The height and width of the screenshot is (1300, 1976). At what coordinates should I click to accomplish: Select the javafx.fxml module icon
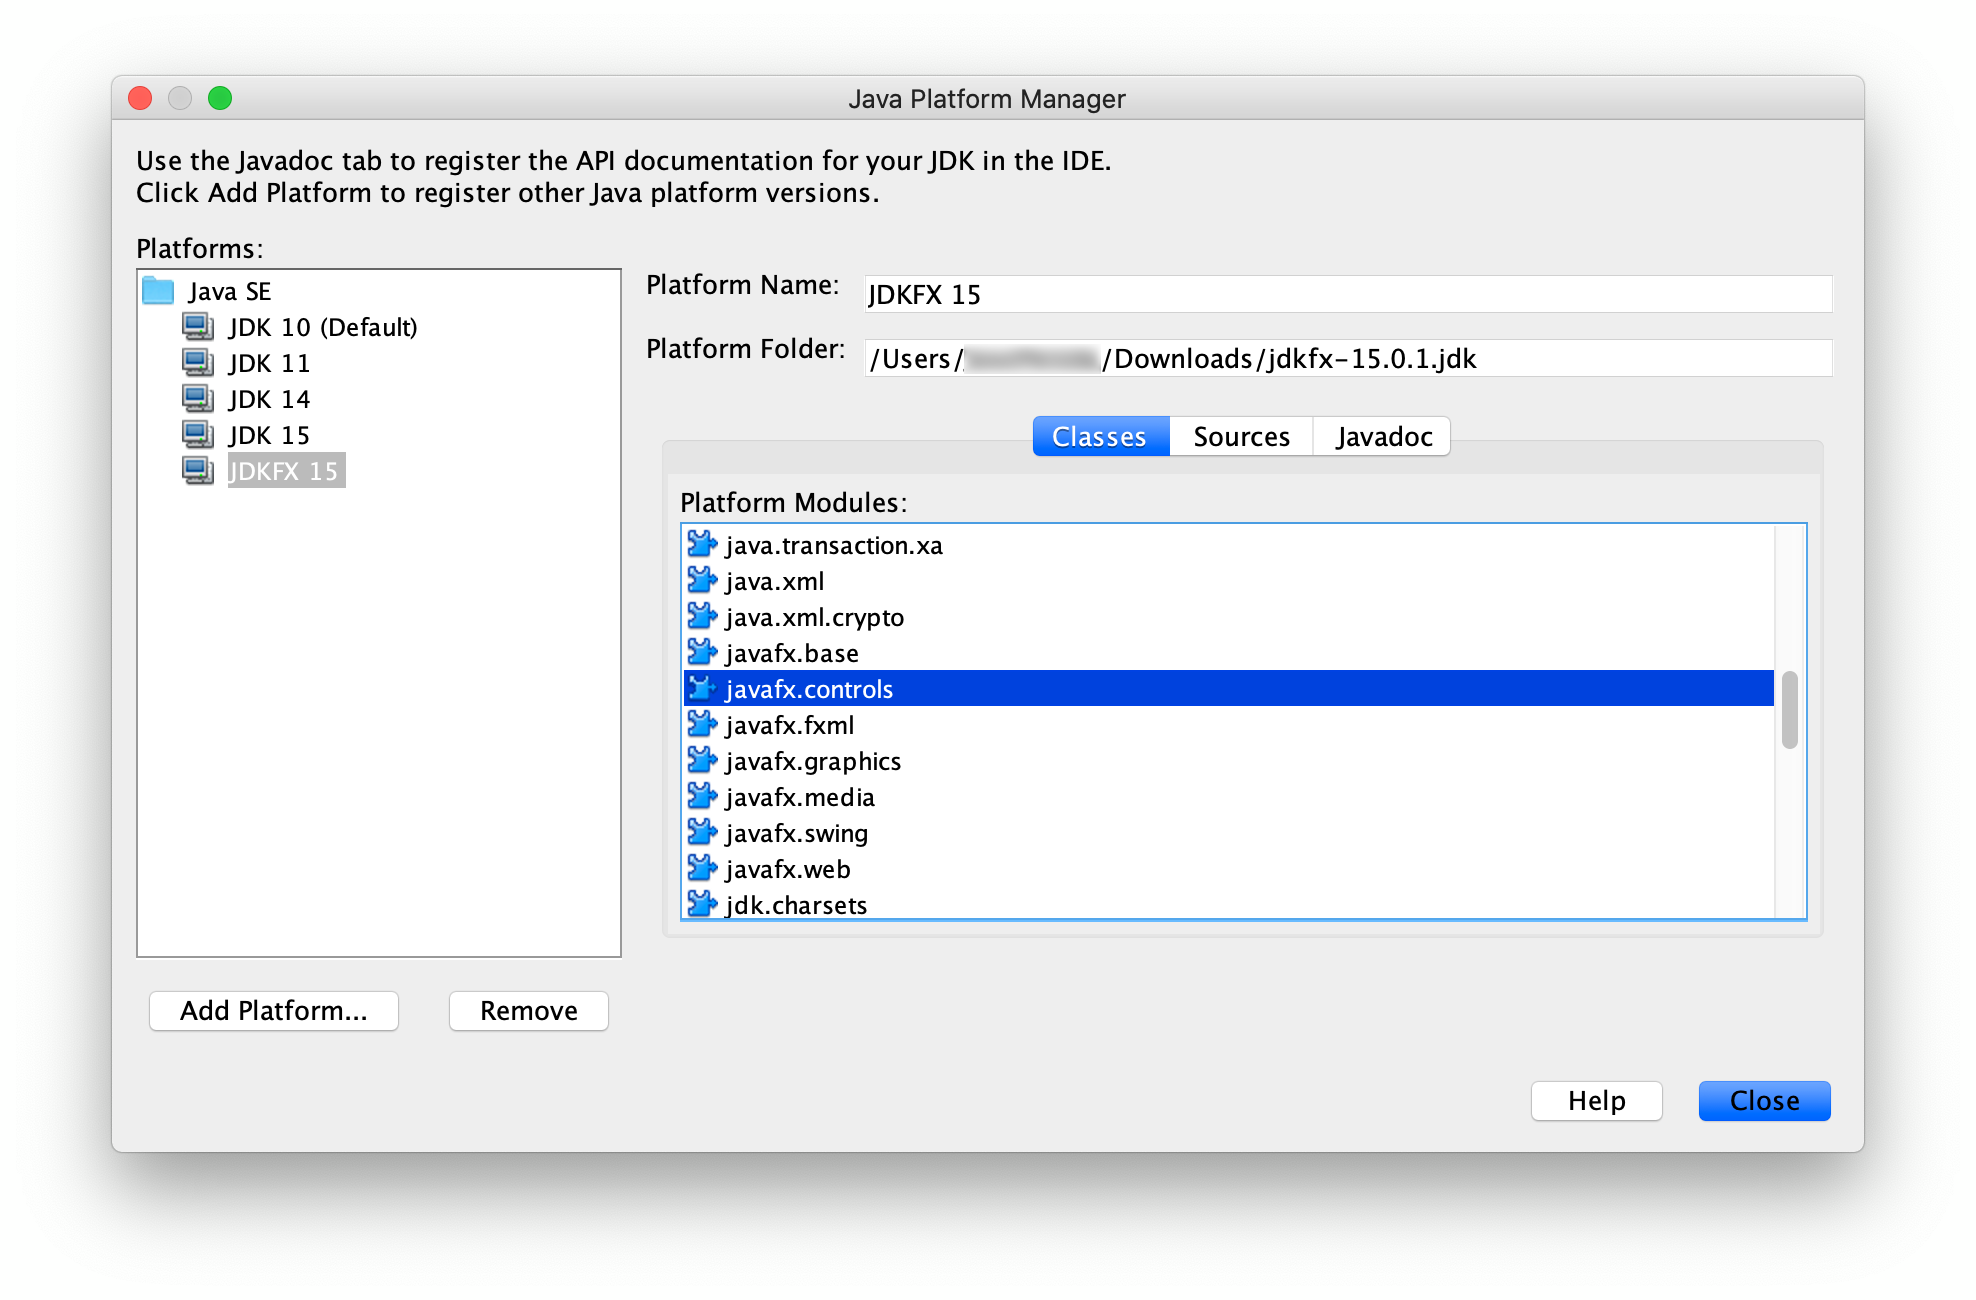[x=704, y=725]
